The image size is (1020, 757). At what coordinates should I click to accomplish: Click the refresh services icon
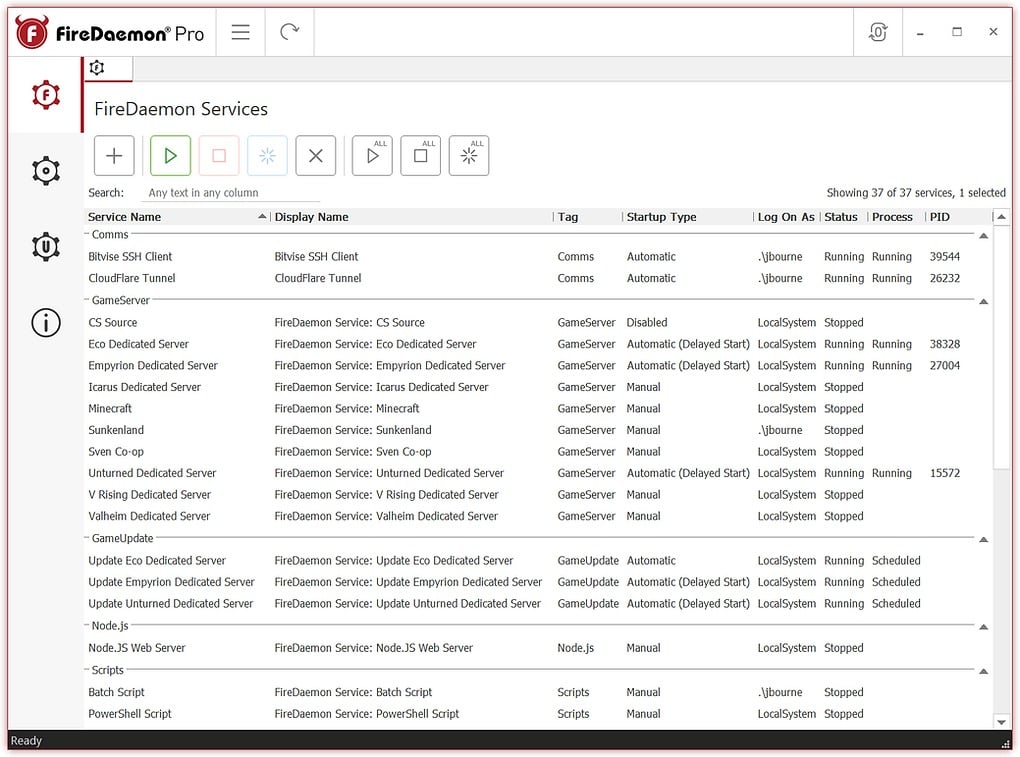289,31
